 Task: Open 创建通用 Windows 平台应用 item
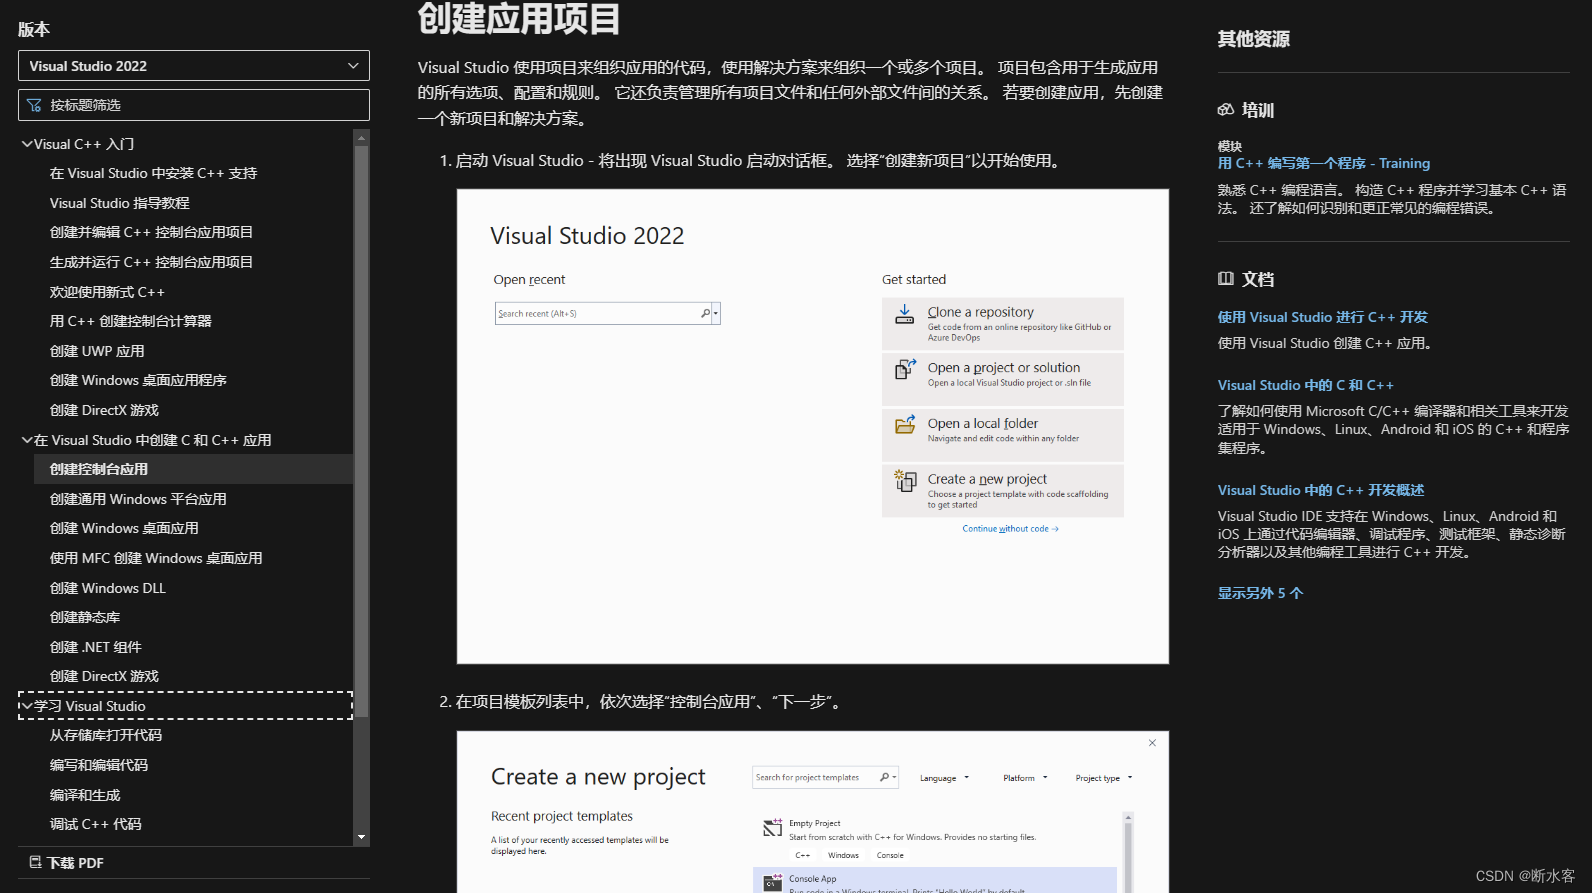click(138, 499)
